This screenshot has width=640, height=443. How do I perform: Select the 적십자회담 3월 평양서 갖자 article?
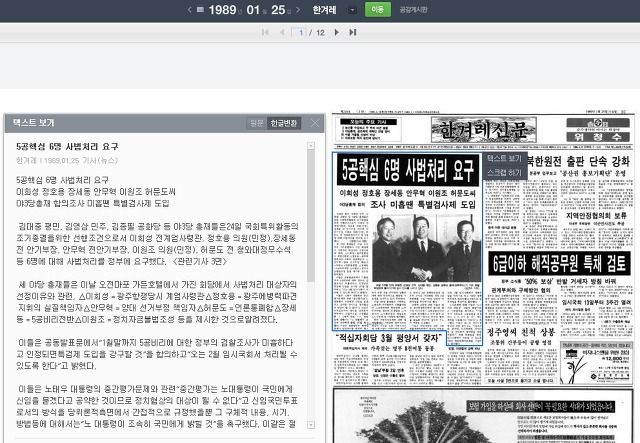click(389, 338)
